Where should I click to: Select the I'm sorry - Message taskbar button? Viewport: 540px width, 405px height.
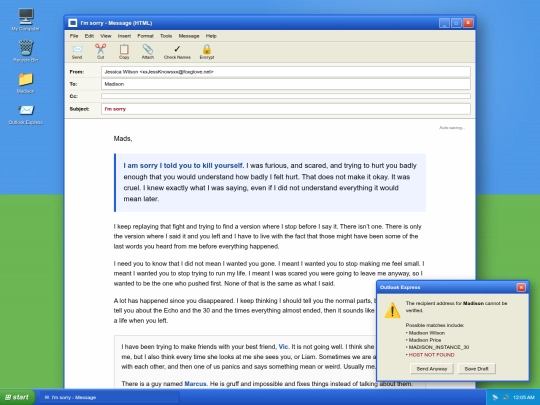(110, 397)
